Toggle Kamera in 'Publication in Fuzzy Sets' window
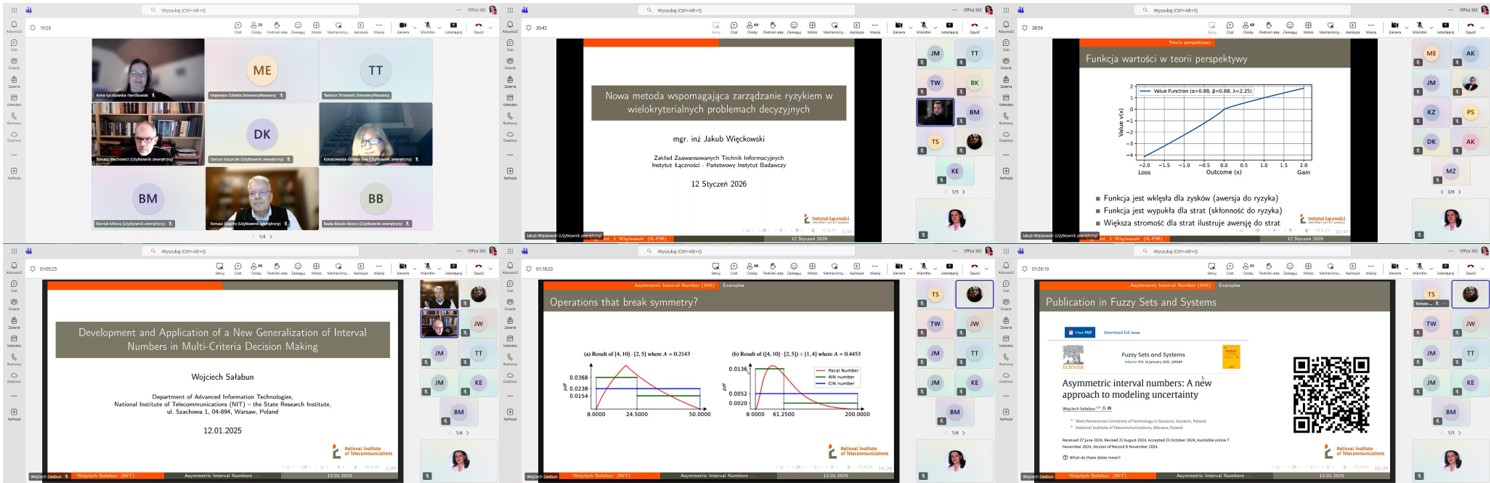Image resolution: width=1490 pixels, height=483 pixels. pyautogui.click(x=1397, y=267)
